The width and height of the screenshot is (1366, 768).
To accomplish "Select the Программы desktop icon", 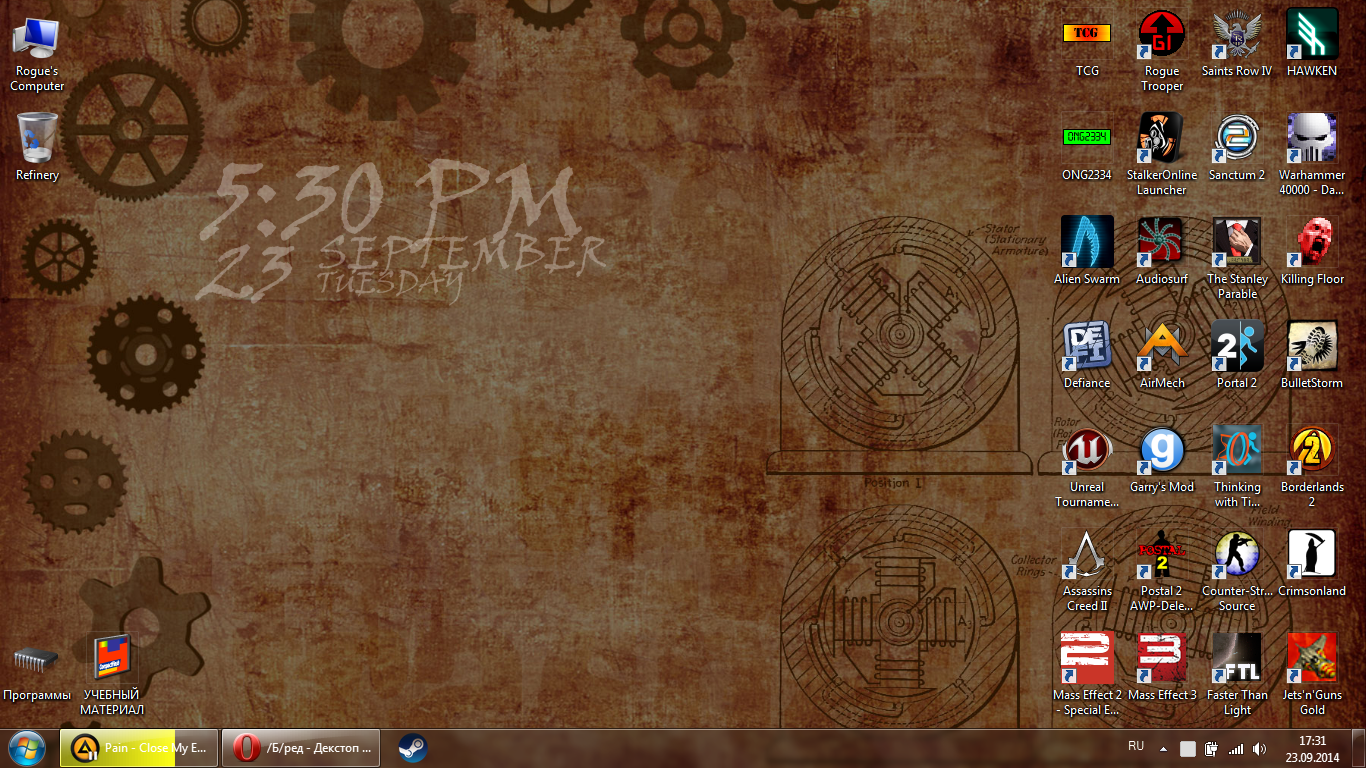I will pos(37,671).
